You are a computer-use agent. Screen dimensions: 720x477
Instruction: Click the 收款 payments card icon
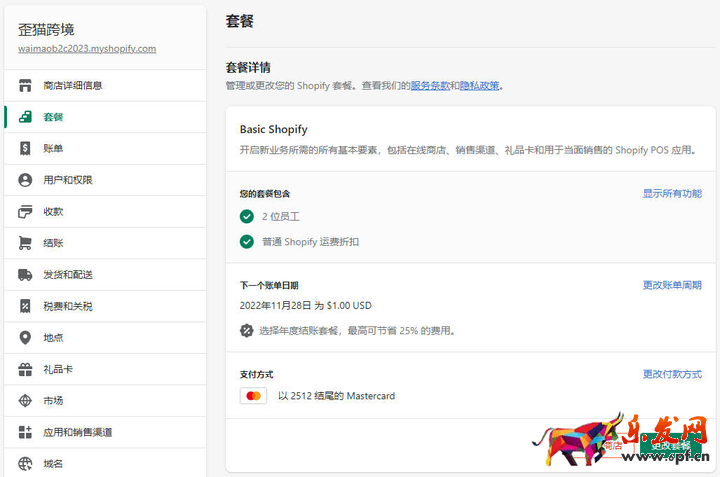(25, 211)
